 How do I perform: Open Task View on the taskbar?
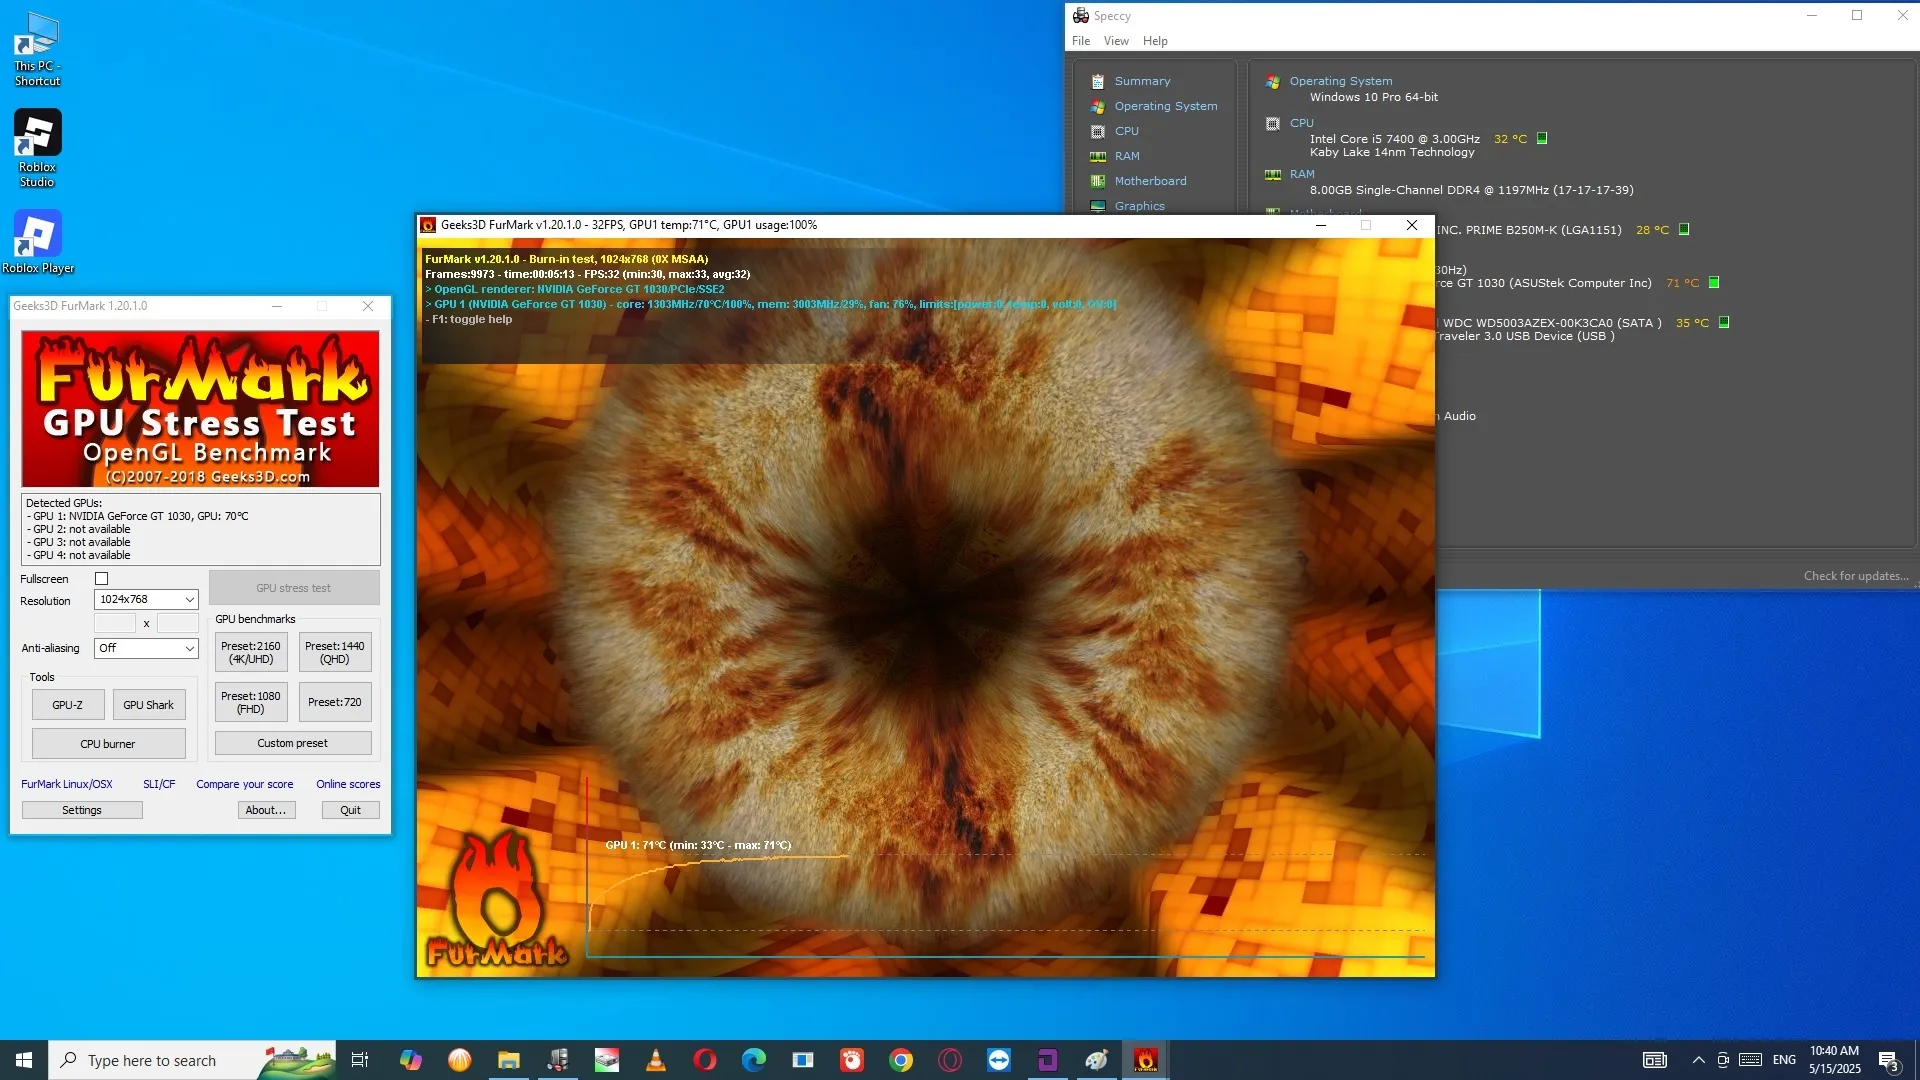(360, 1060)
